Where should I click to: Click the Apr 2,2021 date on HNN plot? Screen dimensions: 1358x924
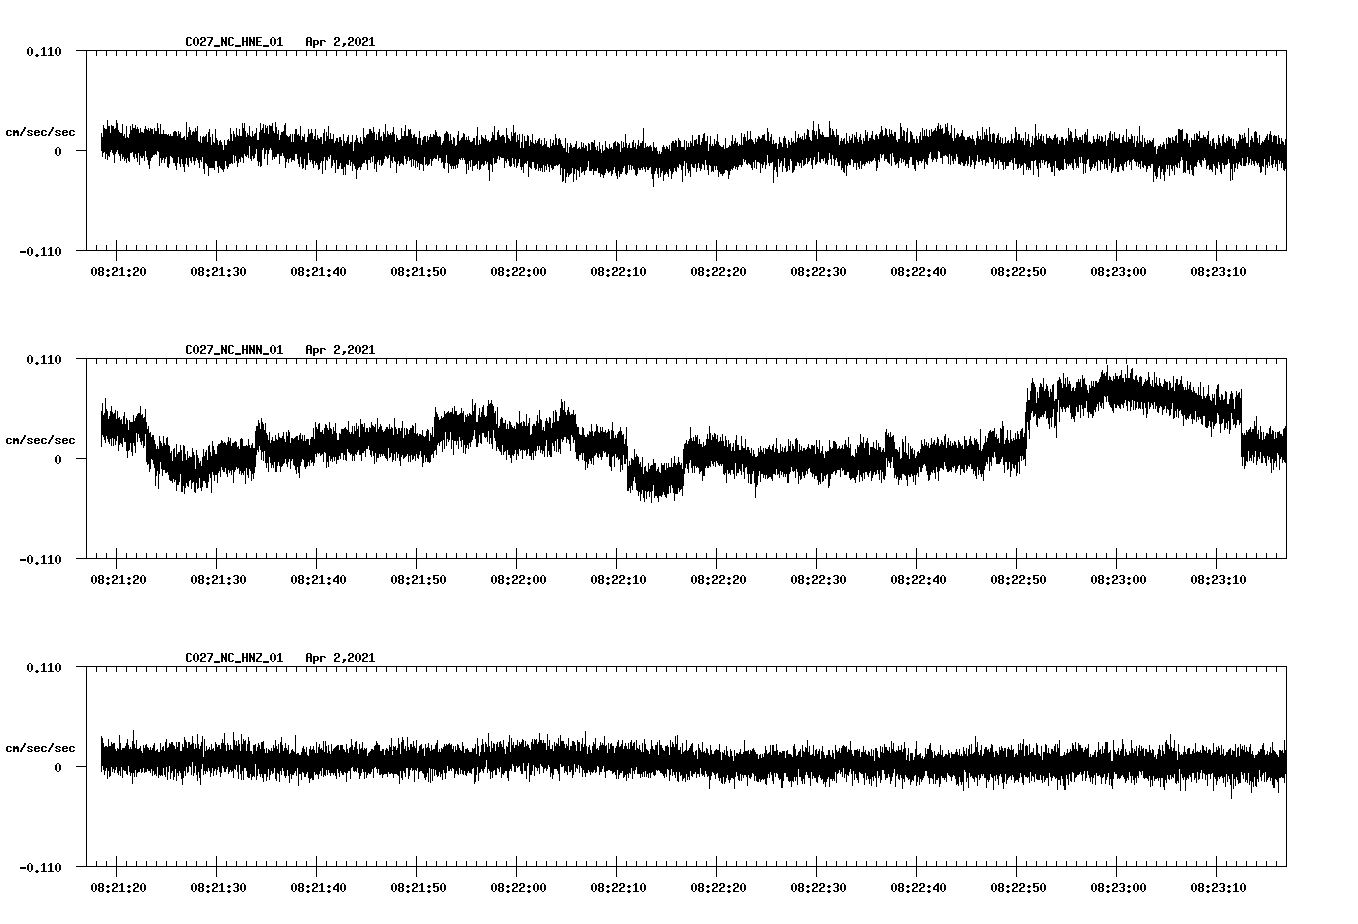pyautogui.click(x=340, y=349)
